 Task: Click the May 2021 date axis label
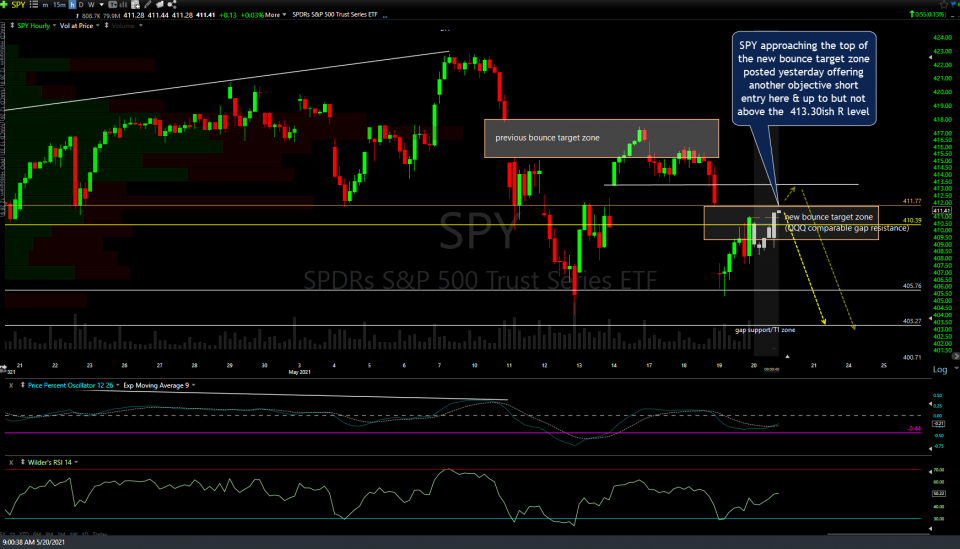click(x=299, y=372)
